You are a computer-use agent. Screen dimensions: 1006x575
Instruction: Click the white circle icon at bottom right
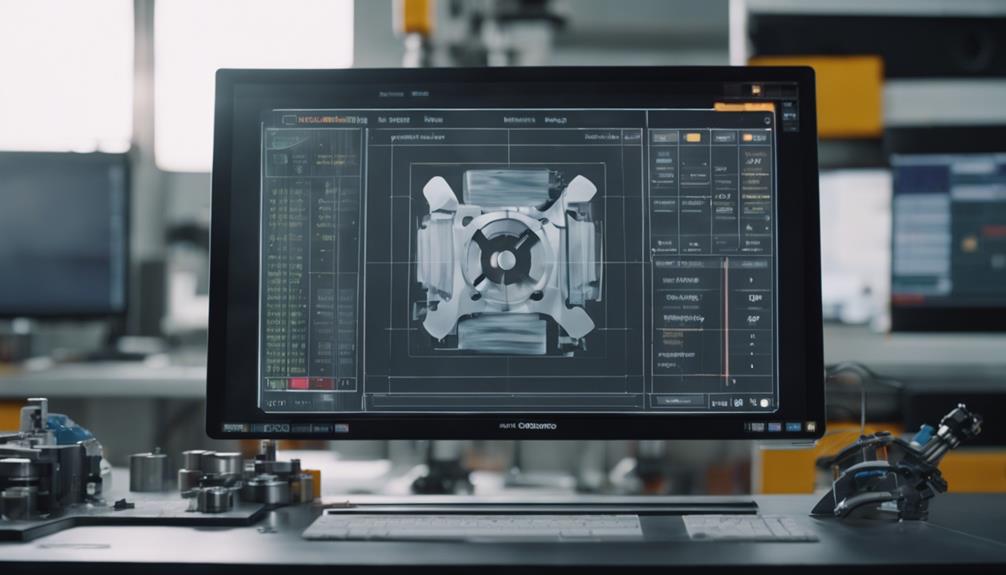pyautogui.click(x=765, y=402)
